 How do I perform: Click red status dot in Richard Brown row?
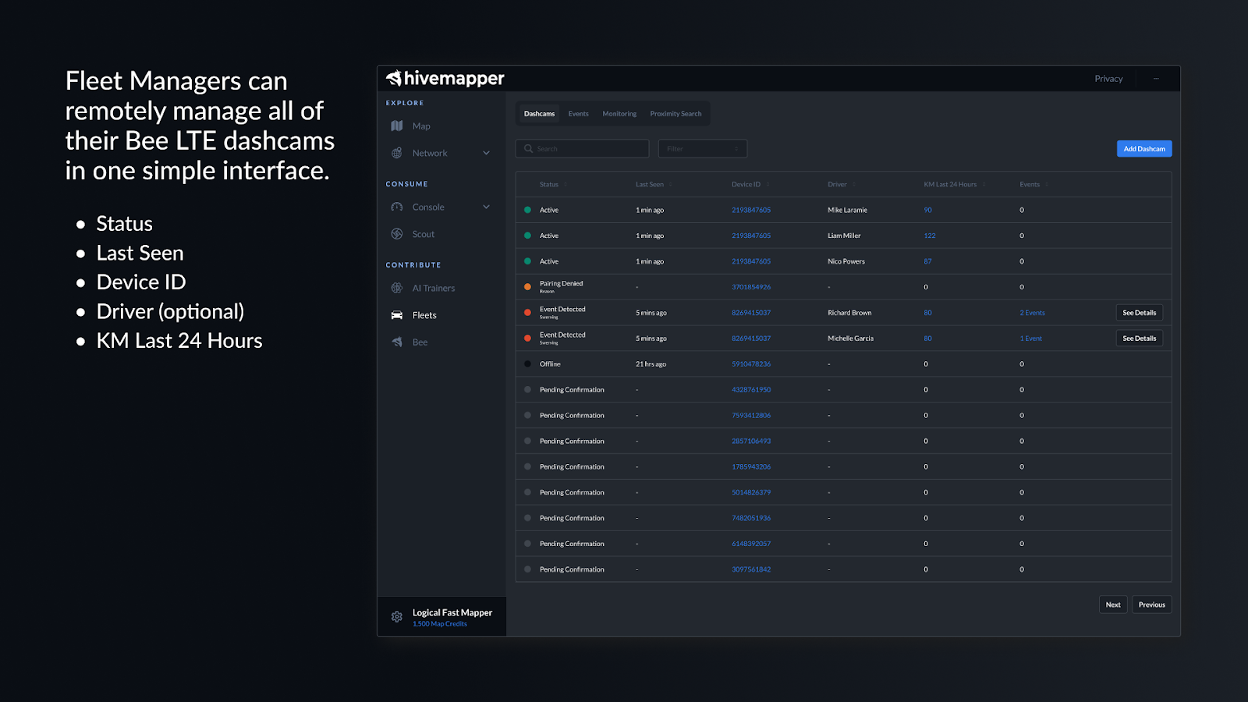click(x=527, y=313)
